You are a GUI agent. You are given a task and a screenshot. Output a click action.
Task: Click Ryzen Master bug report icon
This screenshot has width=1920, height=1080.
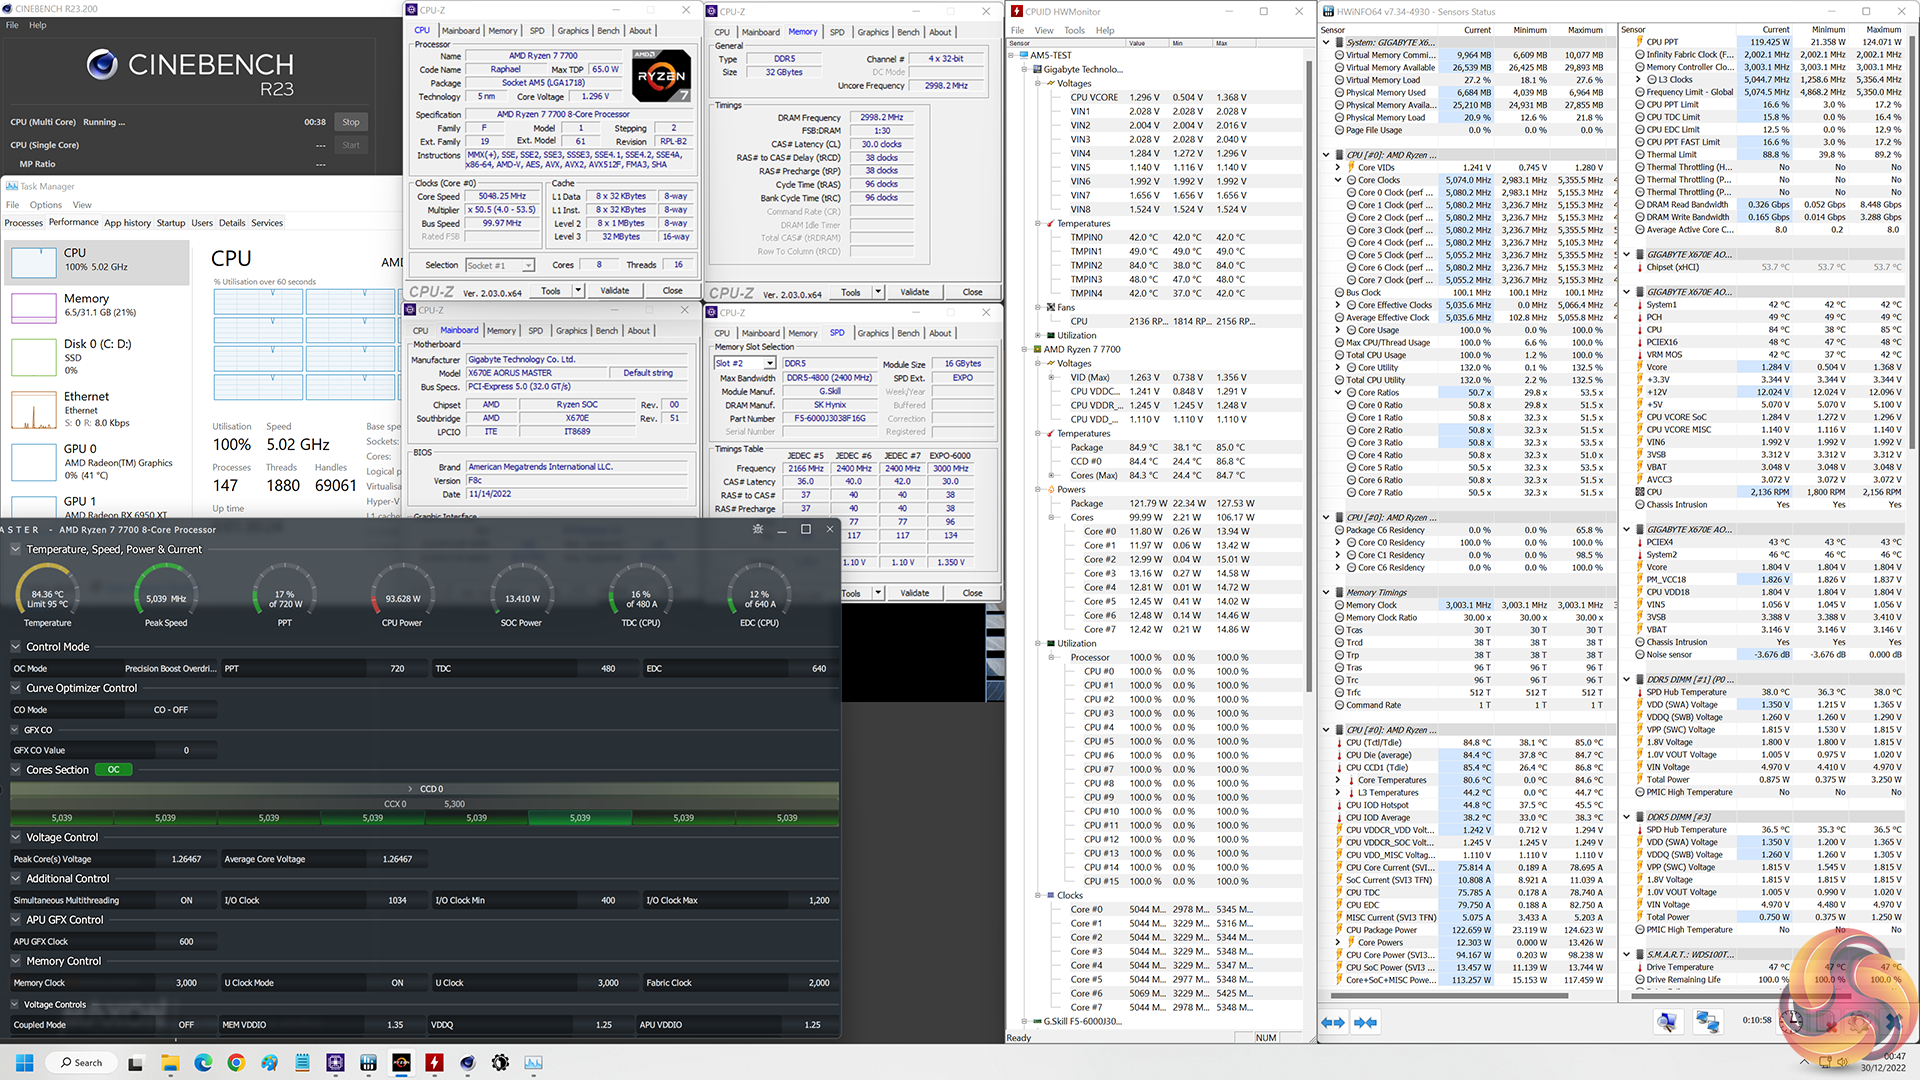[757, 529]
